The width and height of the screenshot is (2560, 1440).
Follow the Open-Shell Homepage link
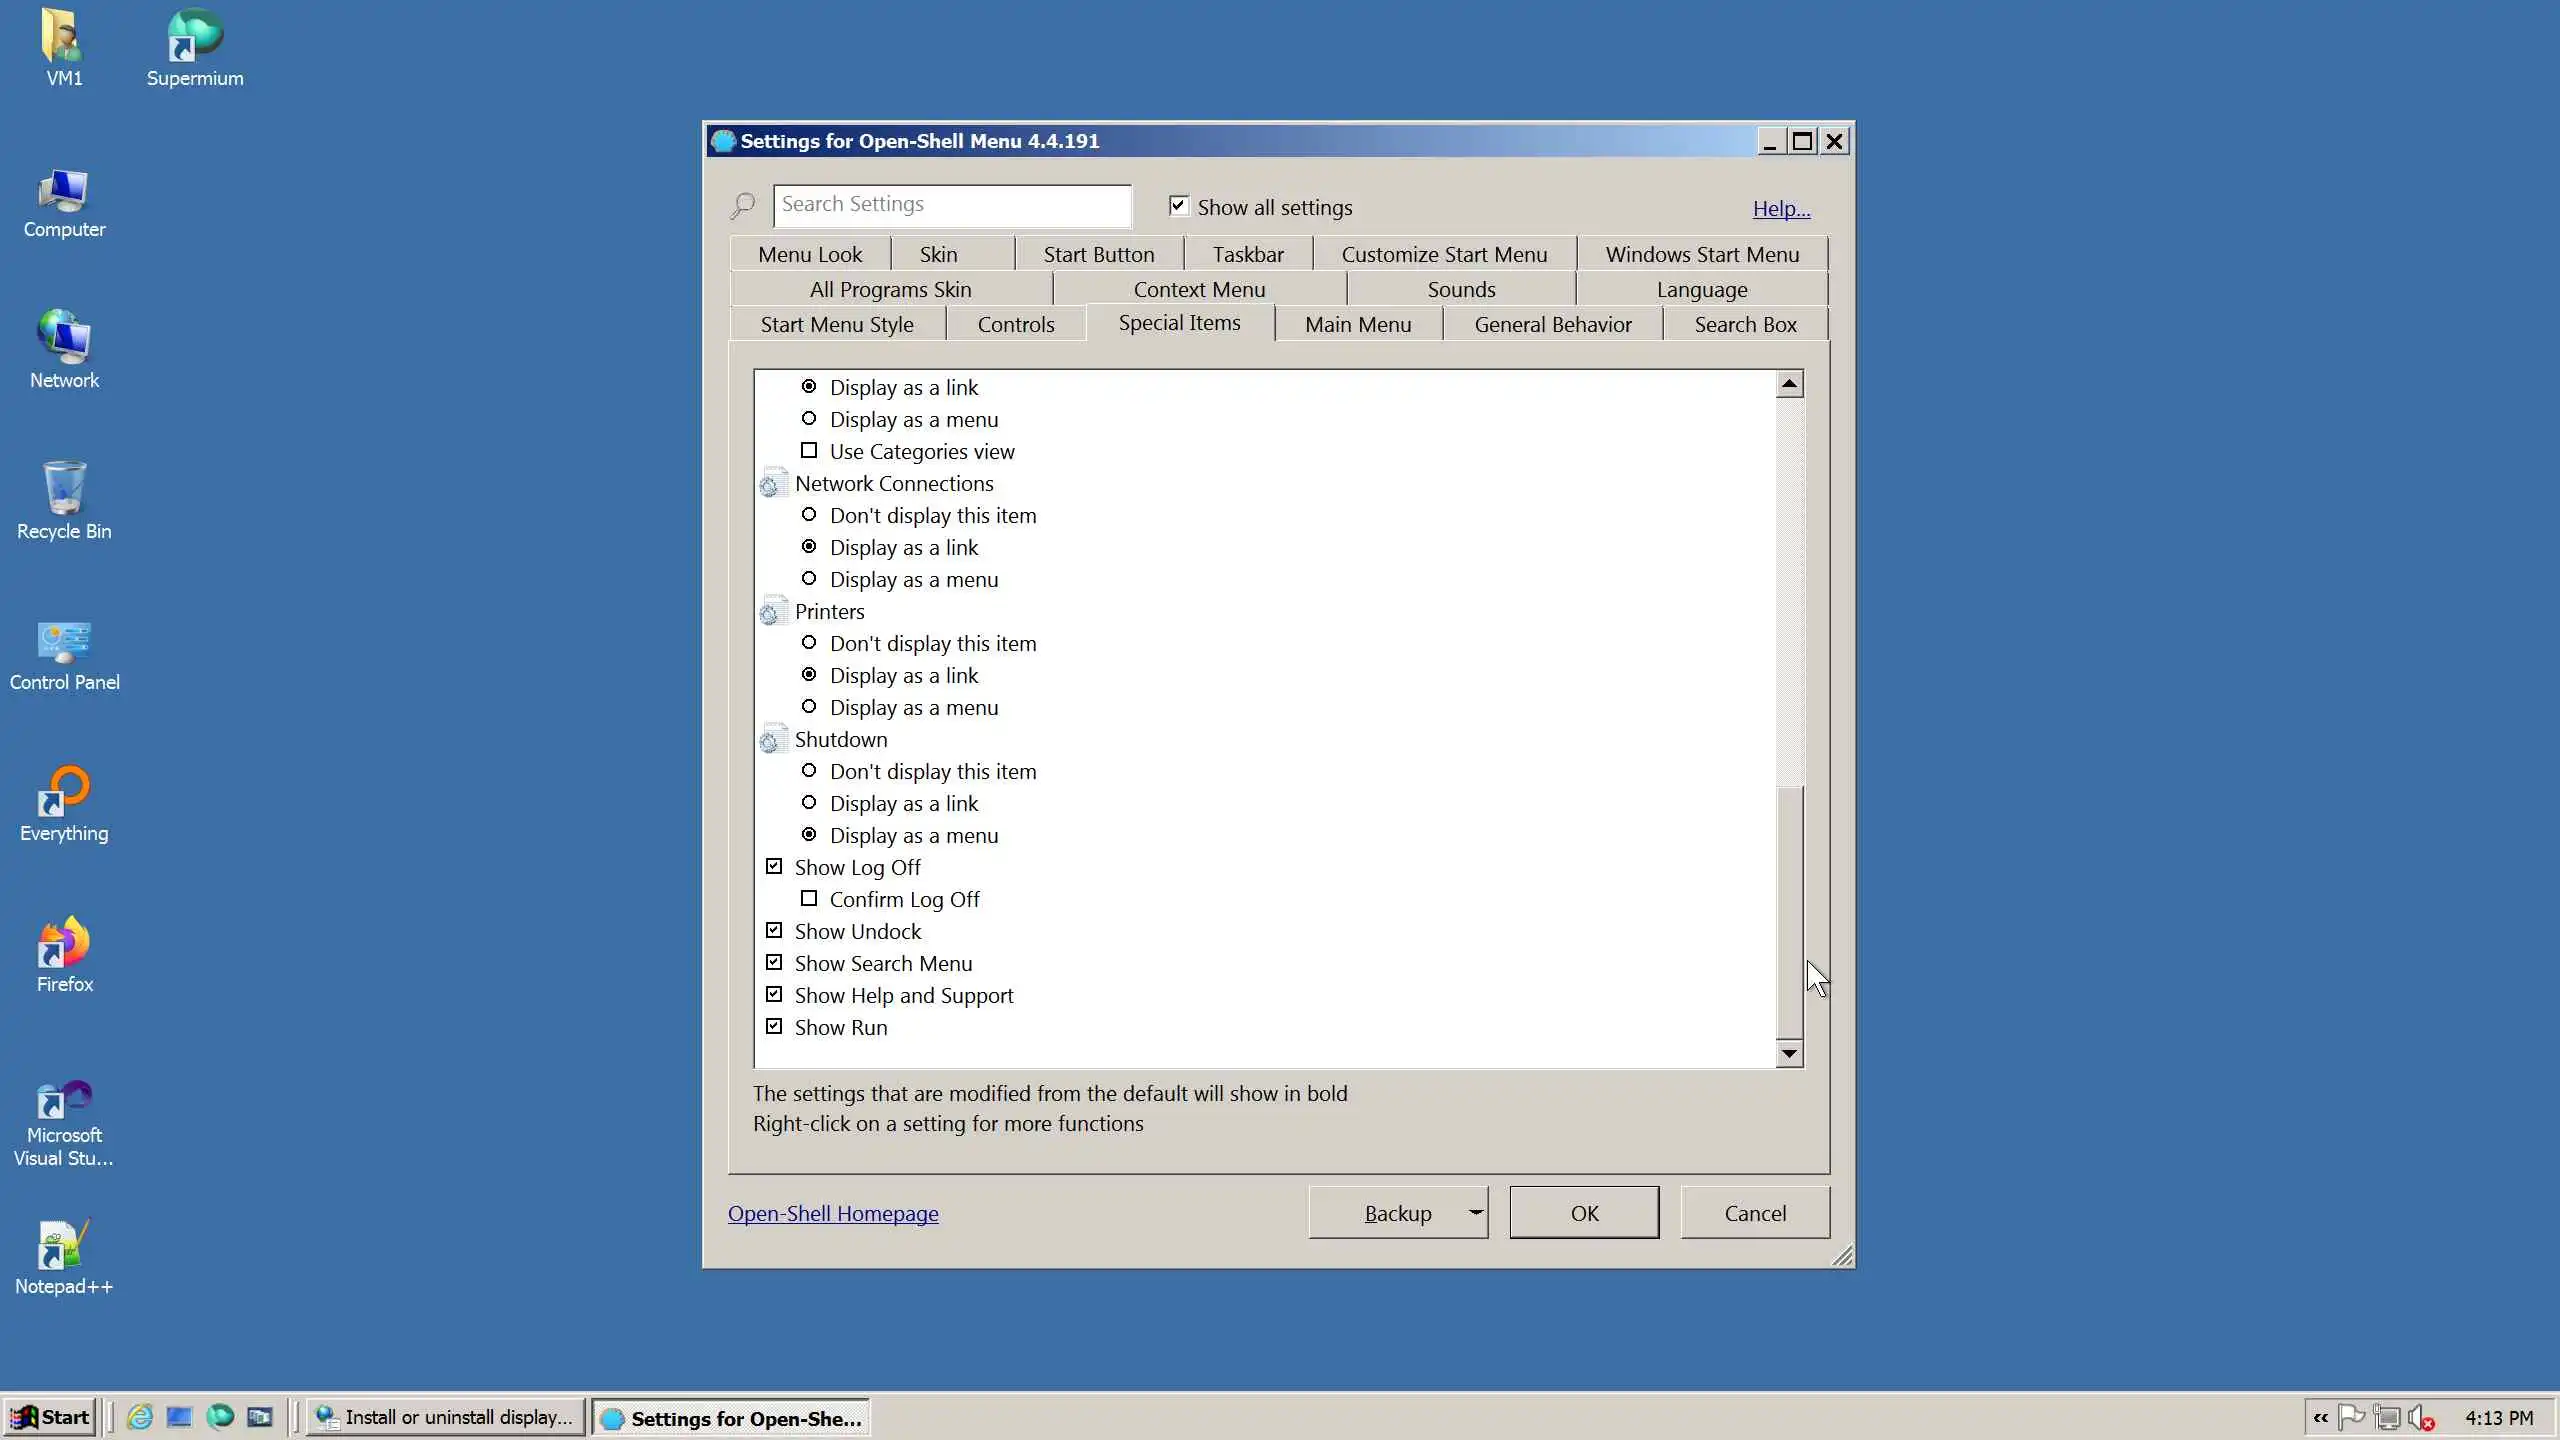click(x=832, y=1213)
